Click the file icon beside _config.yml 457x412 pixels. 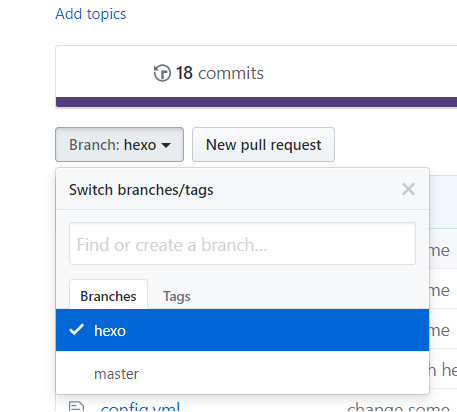76,407
